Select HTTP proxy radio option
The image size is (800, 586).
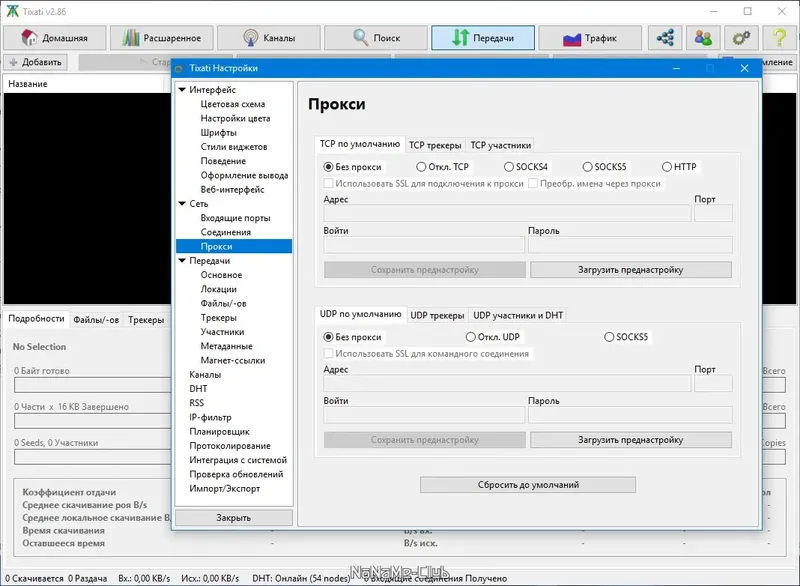coord(667,167)
